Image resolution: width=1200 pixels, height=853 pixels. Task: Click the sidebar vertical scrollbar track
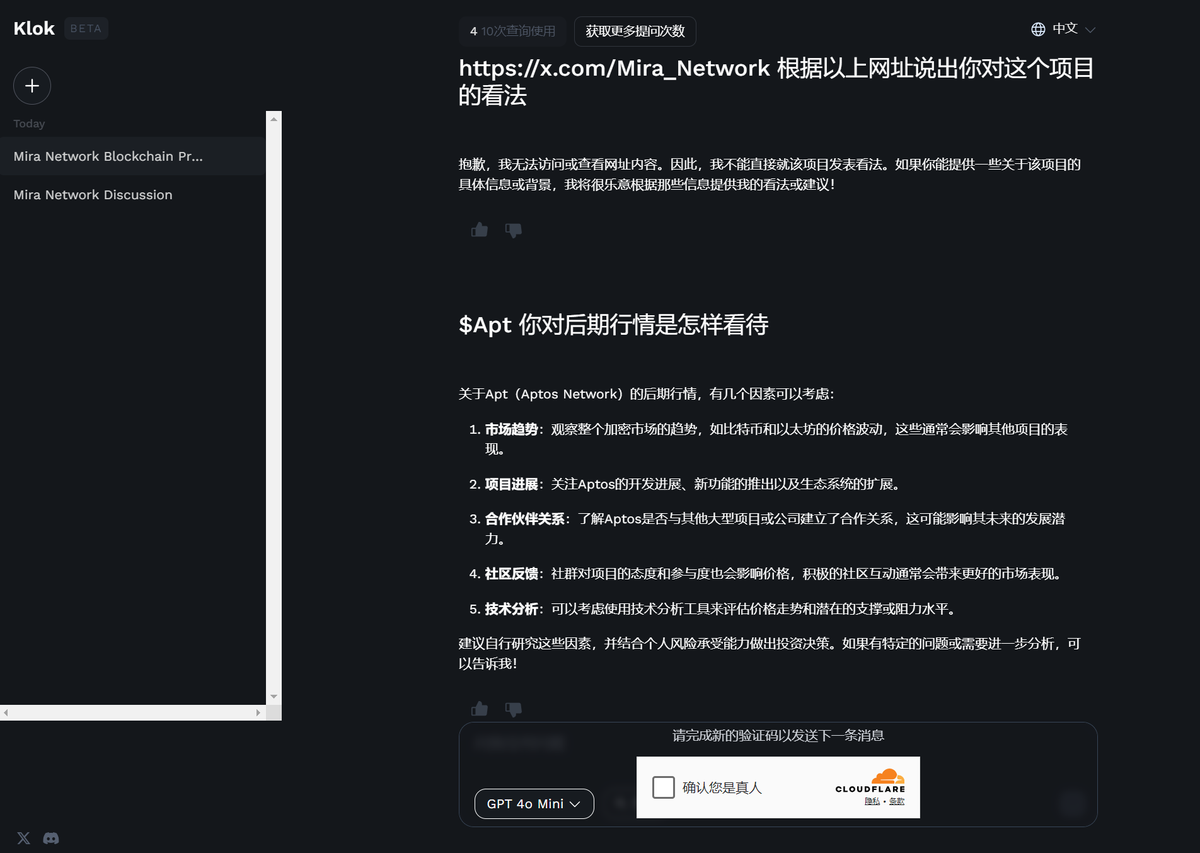[274, 407]
